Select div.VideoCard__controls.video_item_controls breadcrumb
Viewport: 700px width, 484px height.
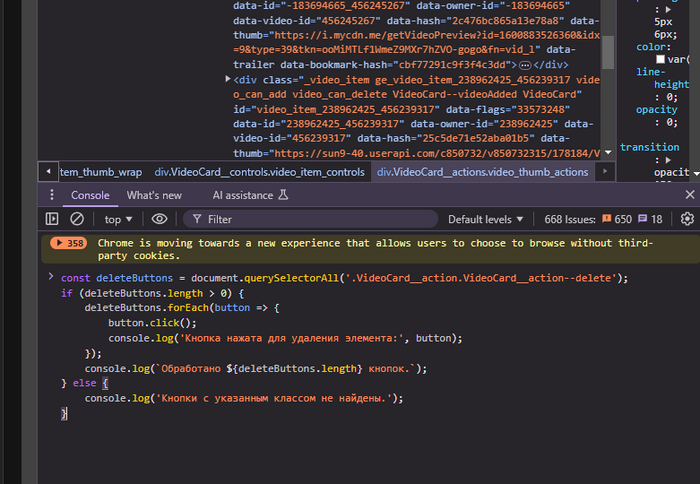259,172
